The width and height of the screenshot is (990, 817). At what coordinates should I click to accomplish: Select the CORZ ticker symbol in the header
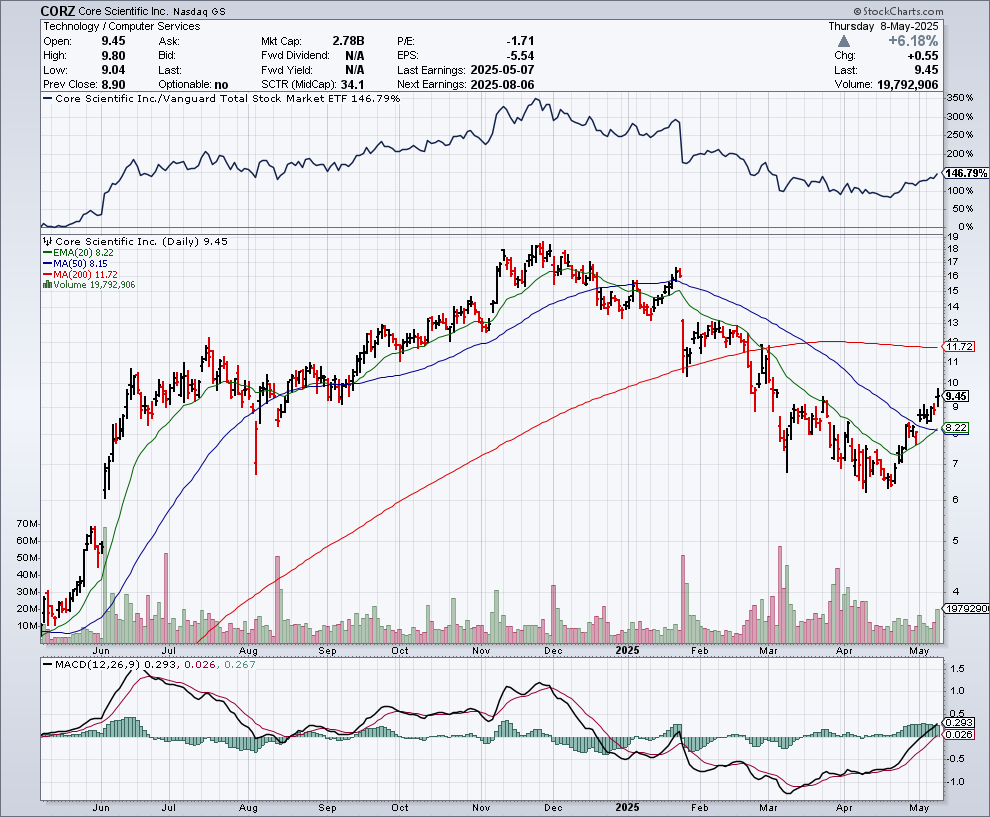pyautogui.click(x=58, y=11)
